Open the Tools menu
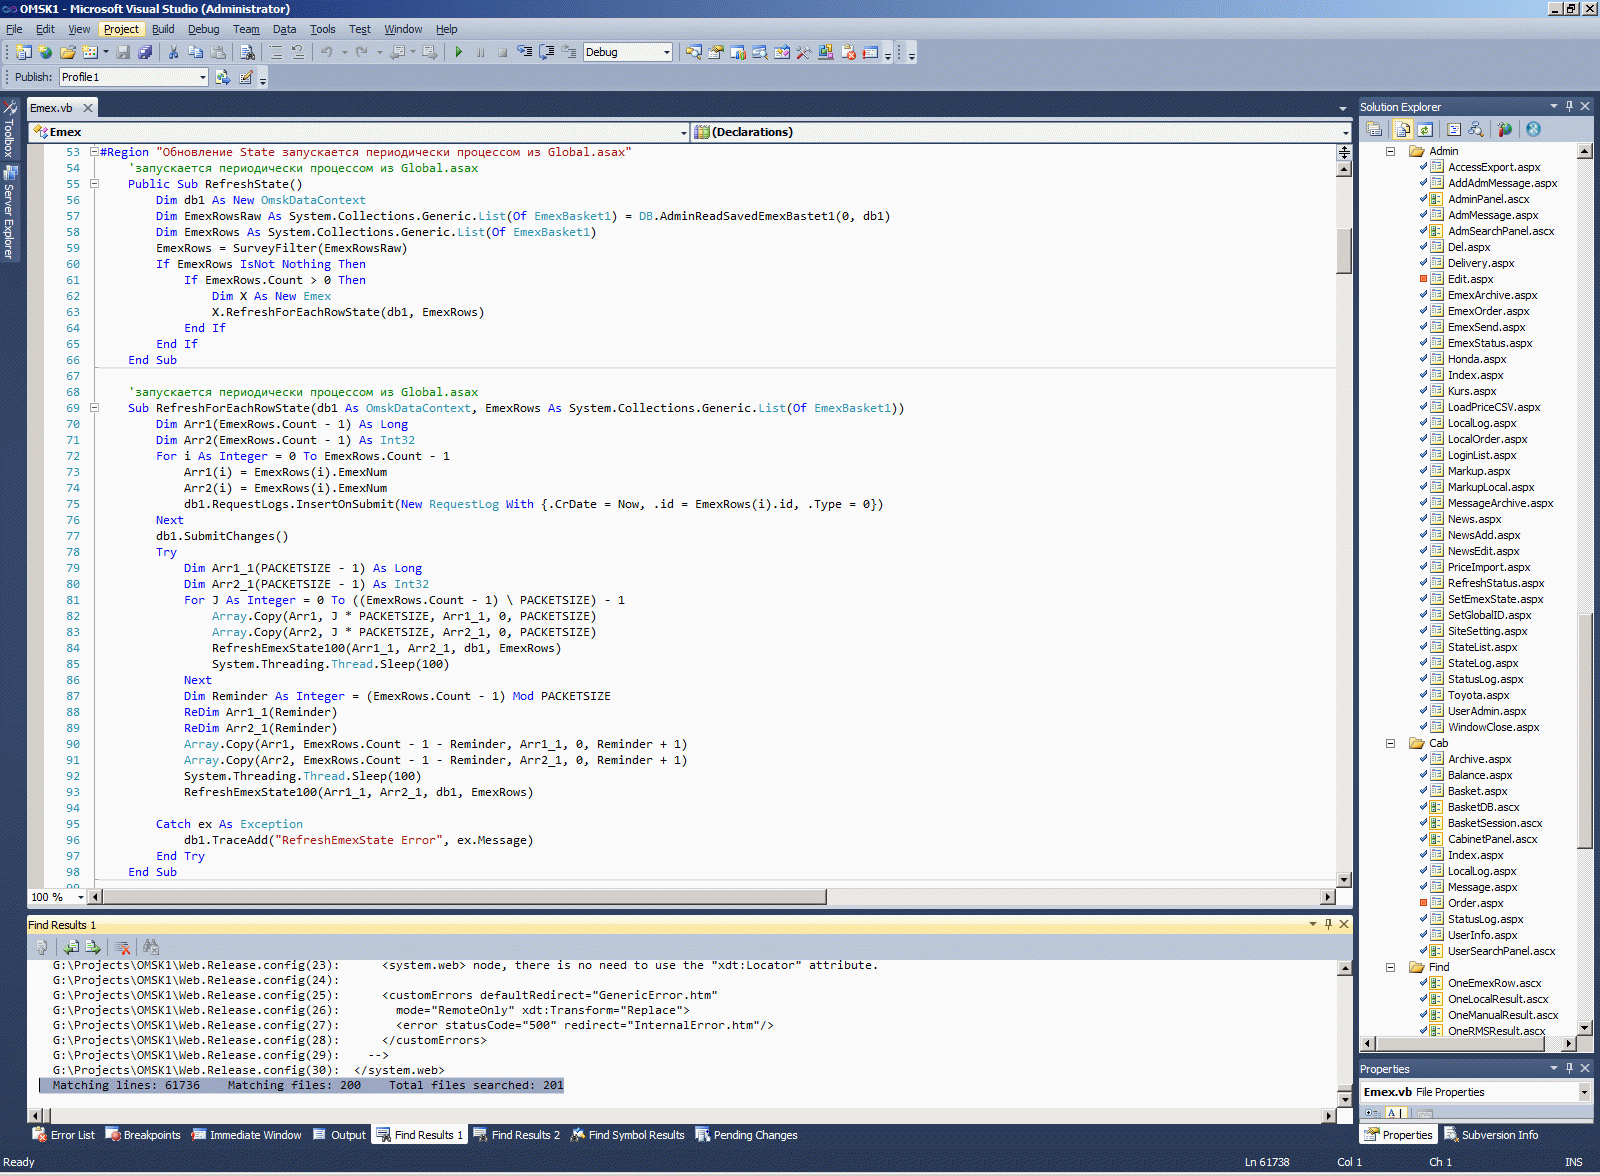The height and width of the screenshot is (1176, 1600). point(322,29)
